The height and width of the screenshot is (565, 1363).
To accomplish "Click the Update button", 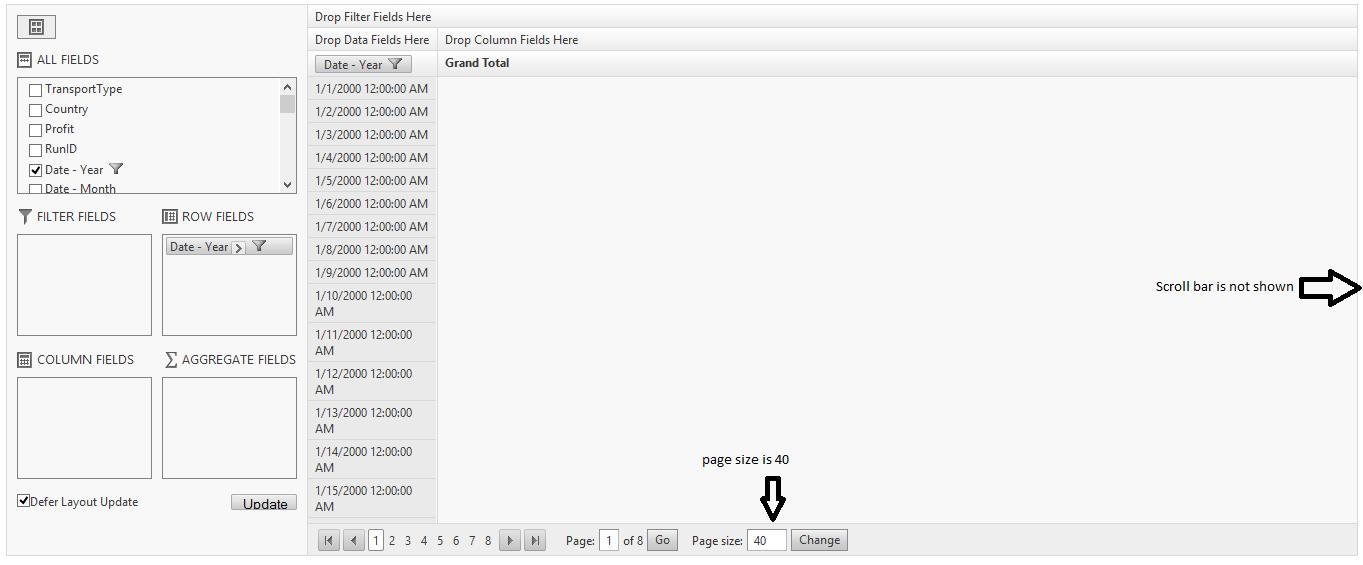I will coord(264,503).
